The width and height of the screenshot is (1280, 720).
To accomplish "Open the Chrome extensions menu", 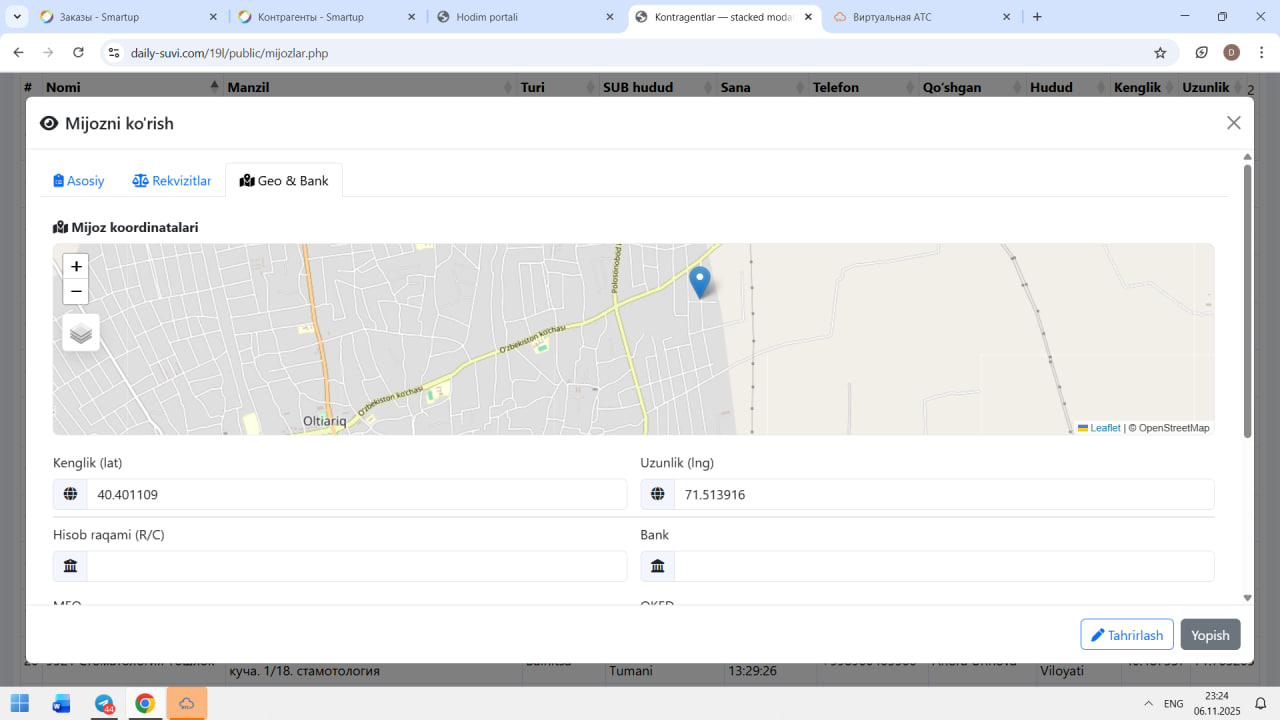I will tap(1201, 53).
